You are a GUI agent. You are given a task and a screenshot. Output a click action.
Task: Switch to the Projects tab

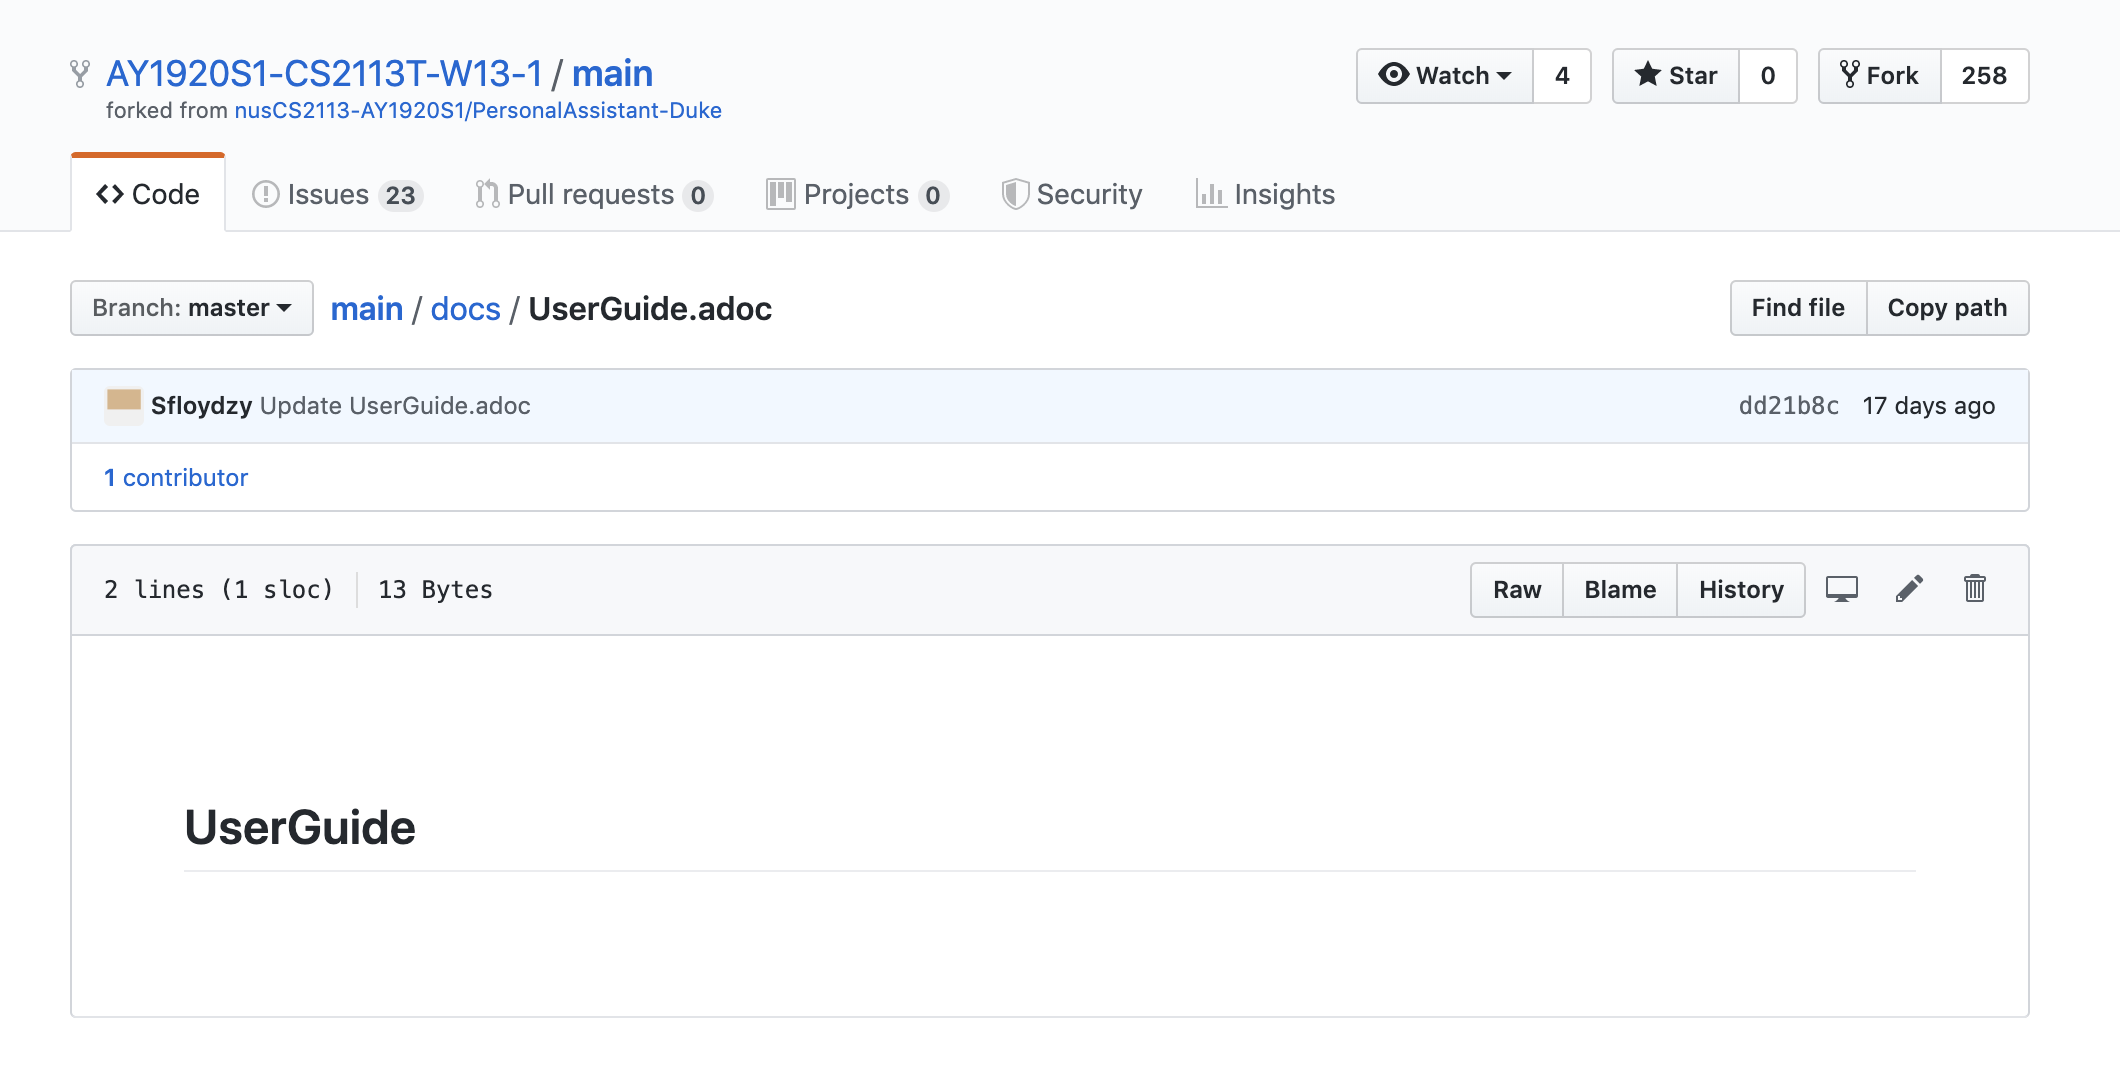click(x=857, y=194)
